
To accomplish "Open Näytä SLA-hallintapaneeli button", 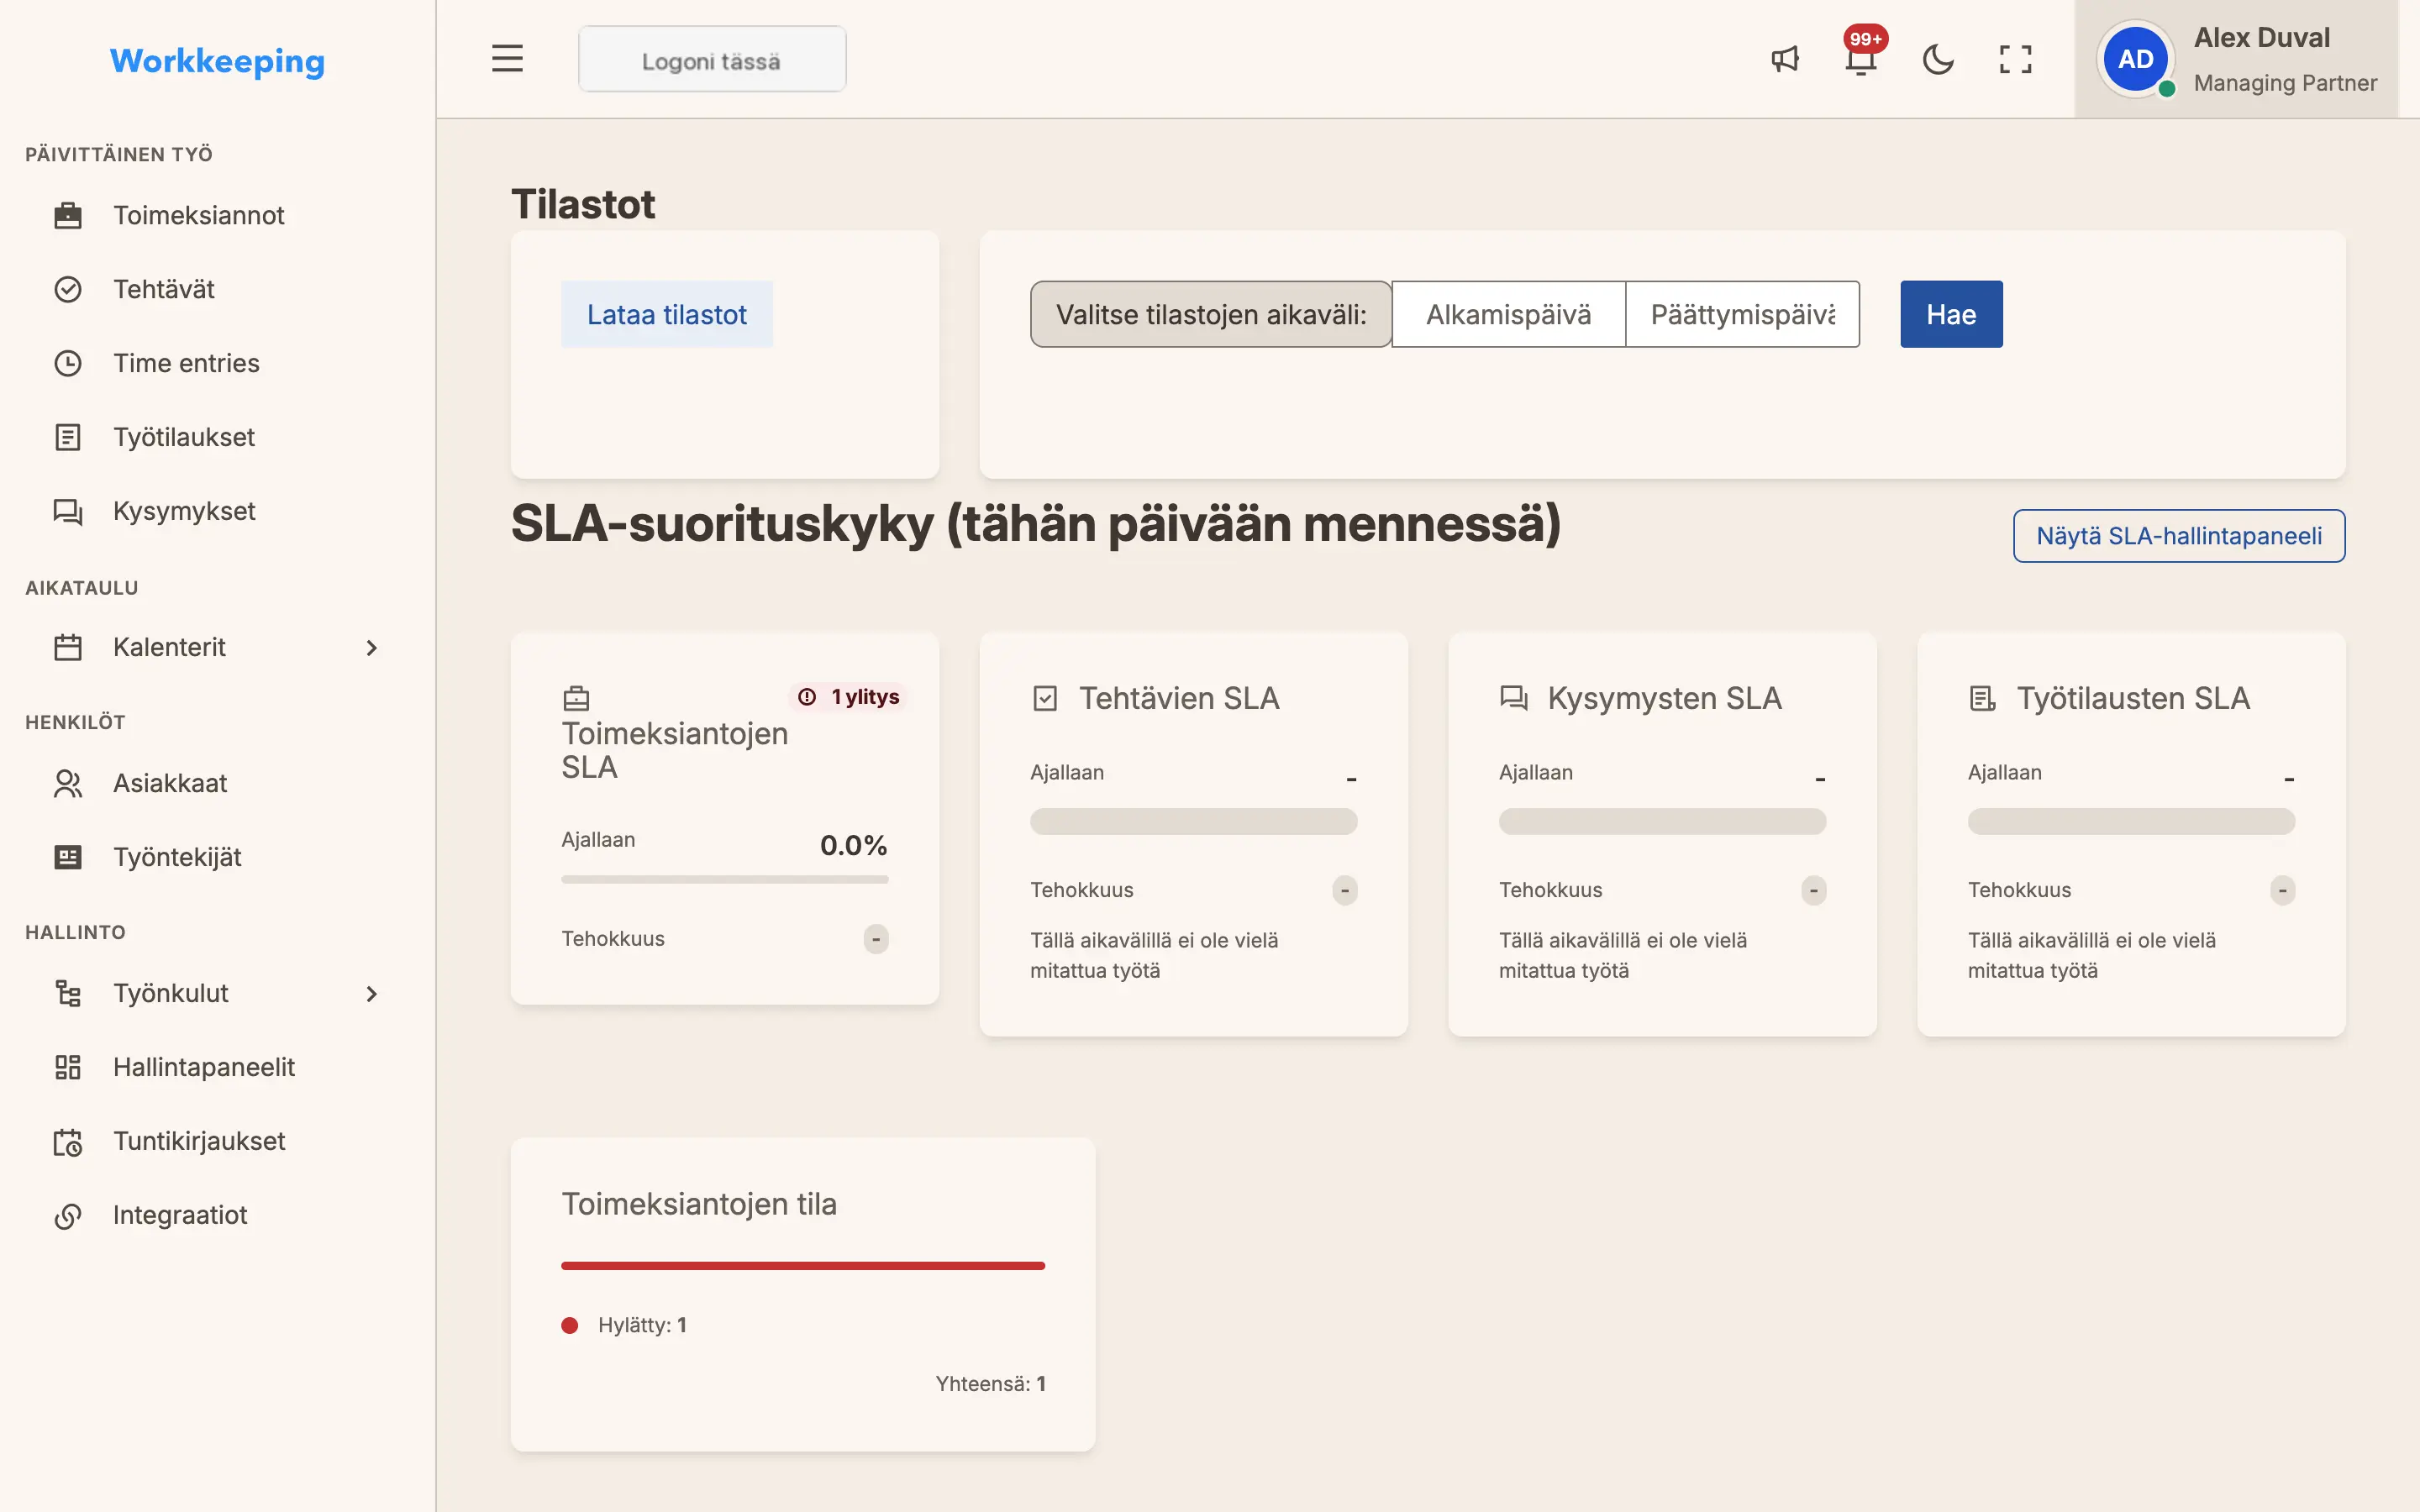I will click(2179, 536).
